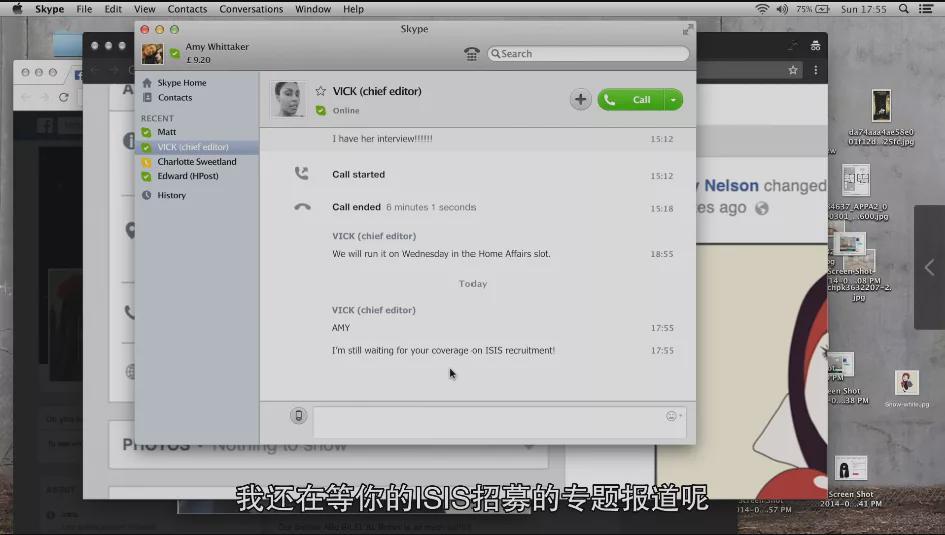The width and height of the screenshot is (945, 535).
Task: Open the emoticon picker in message box
Action: tap(673, 416)
